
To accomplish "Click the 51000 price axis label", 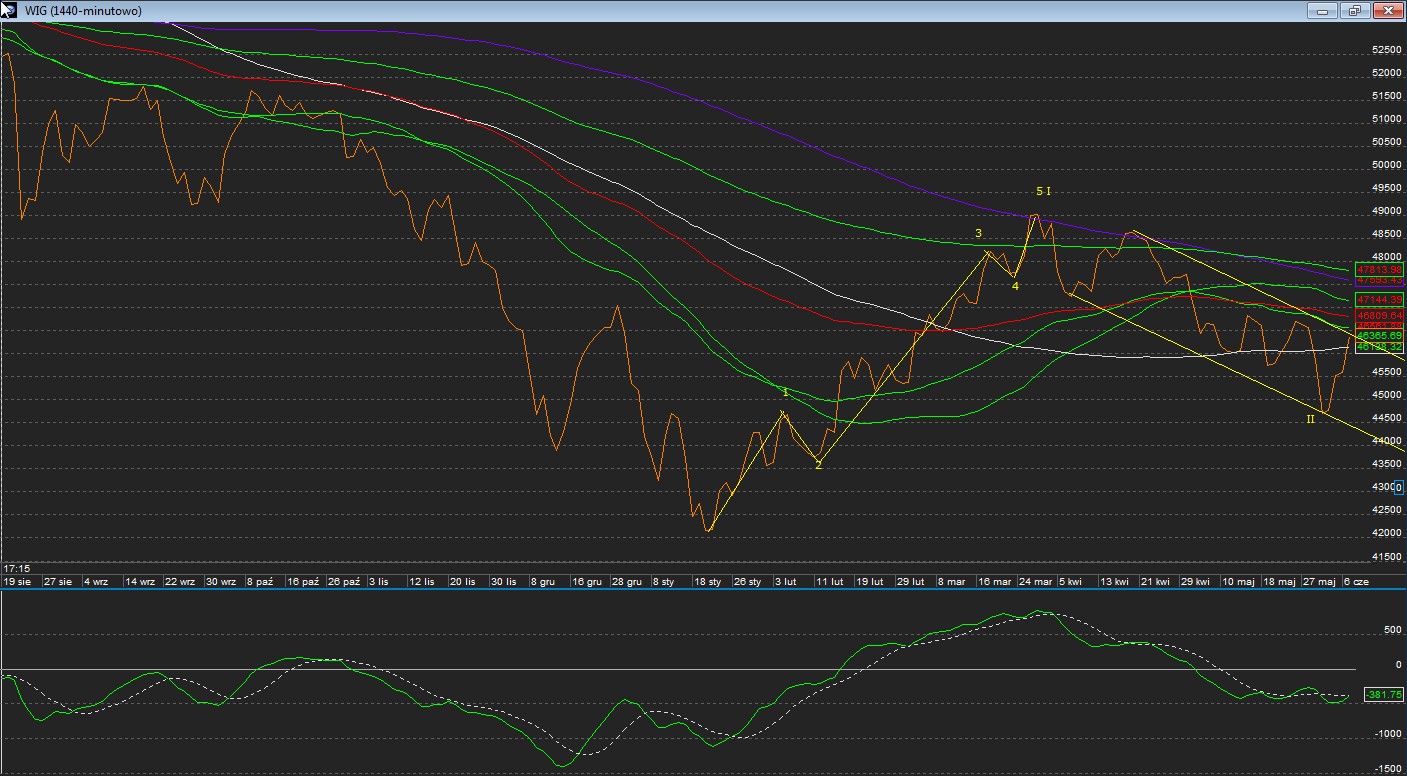I will coord(1386,118).
